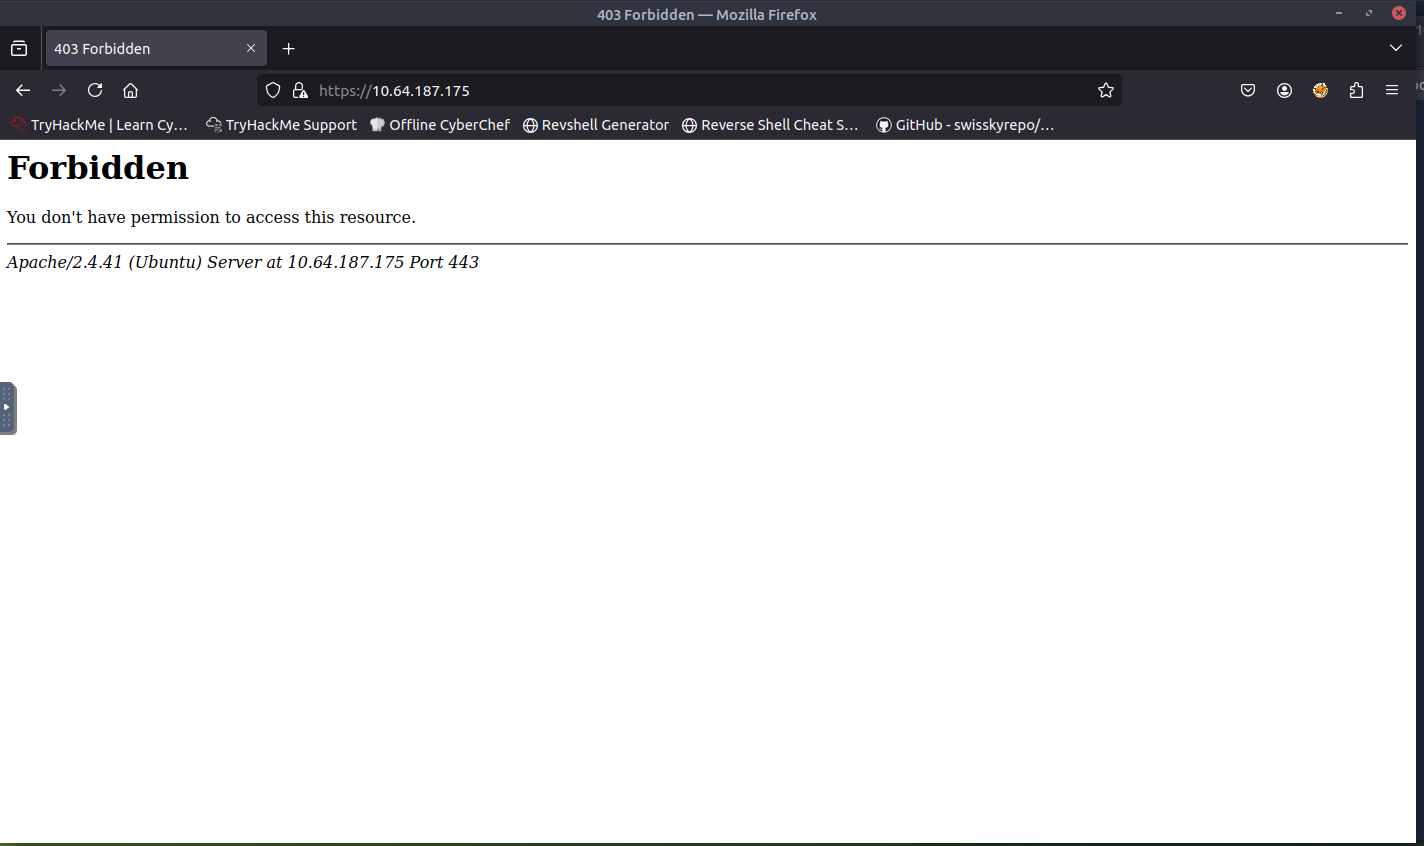This screenshot has width=1424, height=846.
Task: Select the 403 Forbidden tab
Action: [140, 48]
